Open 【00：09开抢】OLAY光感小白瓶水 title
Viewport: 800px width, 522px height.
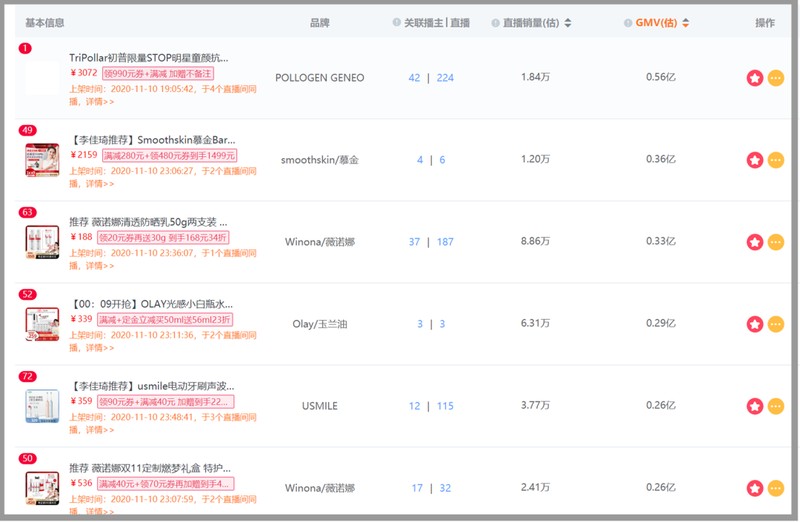[x=151, y=304]
